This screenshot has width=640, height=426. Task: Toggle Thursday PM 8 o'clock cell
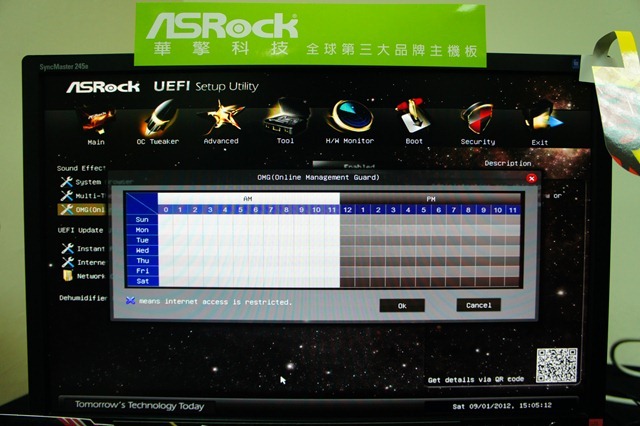click(469, 260)
